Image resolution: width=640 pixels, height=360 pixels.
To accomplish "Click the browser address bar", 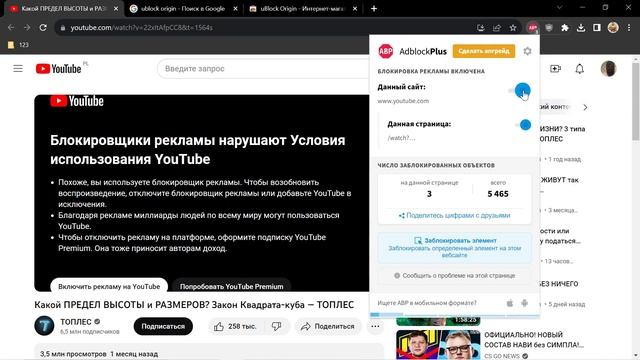I will tap(265, 28).
